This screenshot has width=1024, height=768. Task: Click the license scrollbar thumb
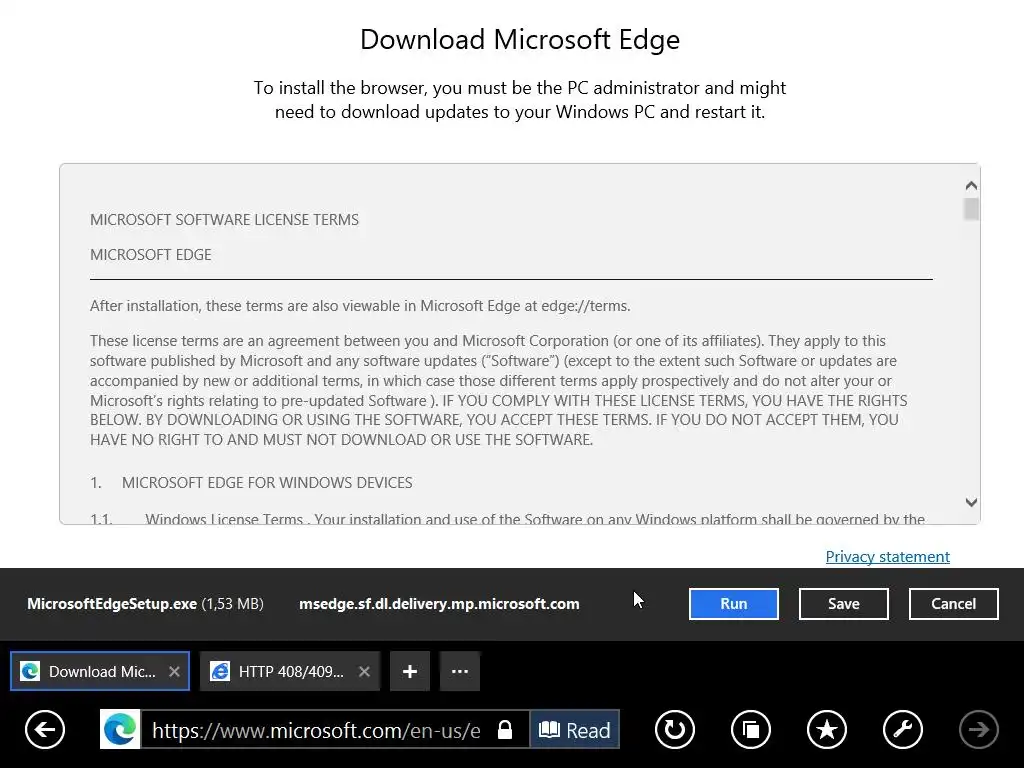(x=971, y=210)
